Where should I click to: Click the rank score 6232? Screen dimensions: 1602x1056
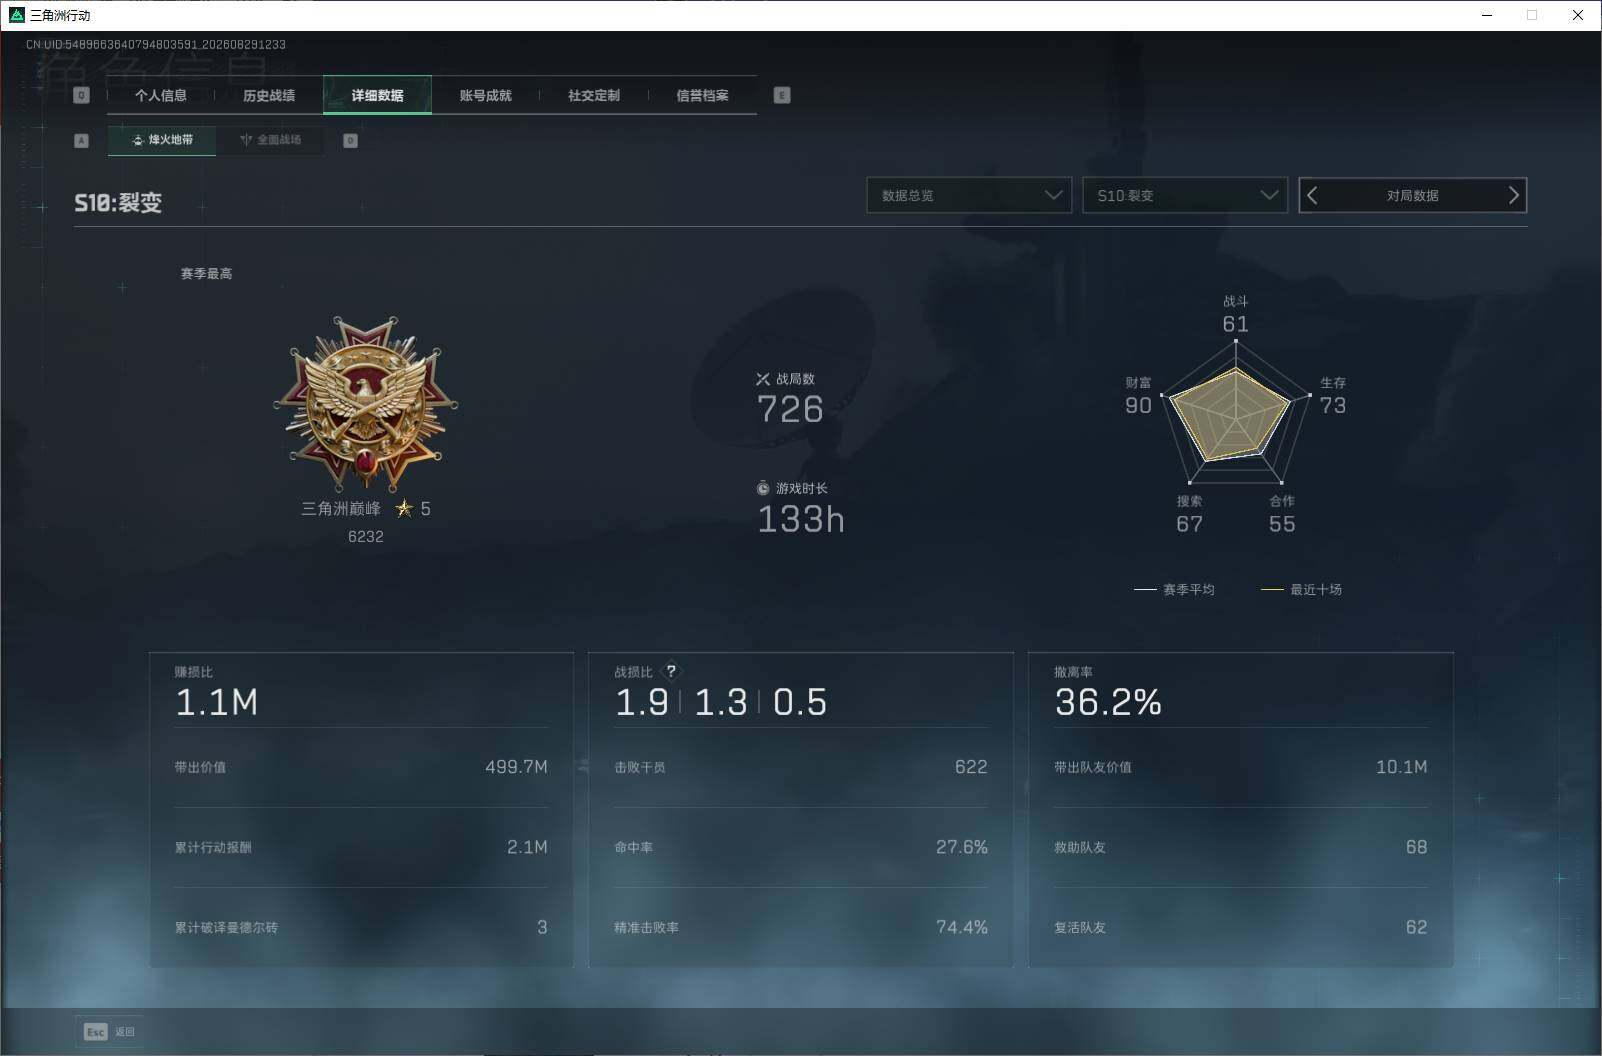(x=366, y=537)
